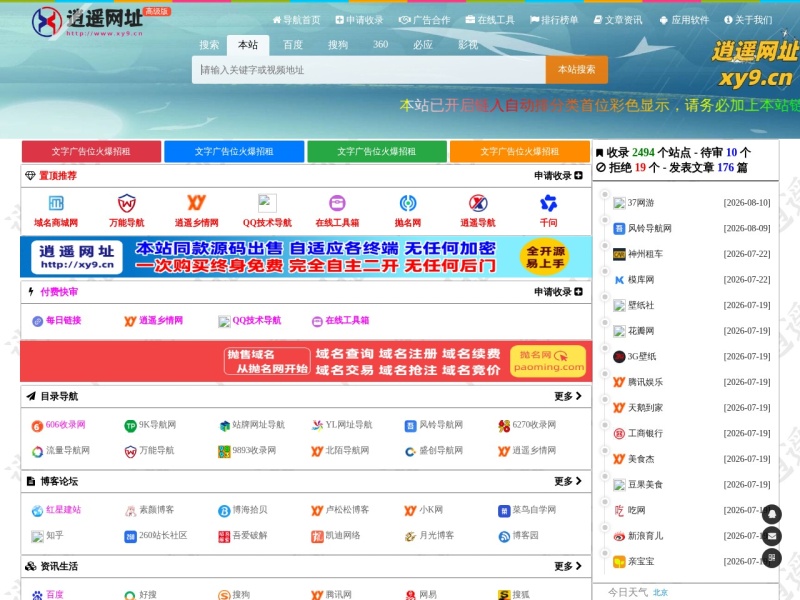Expand 更多 for 目录导航 section
Viewport: 800px width, 600px height.
coord(568,396)
